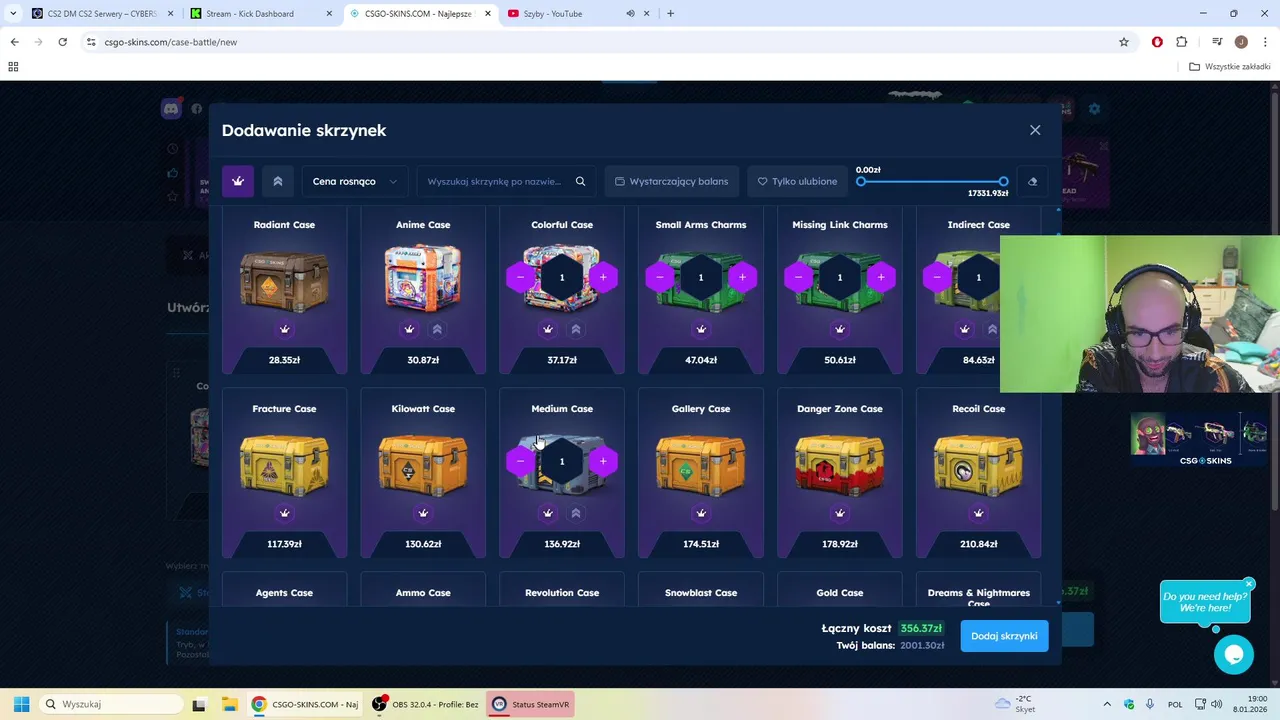Viewport: 1280px width, 720px height.
Task: Focus the case name search field
Action: tap(494, 181)
